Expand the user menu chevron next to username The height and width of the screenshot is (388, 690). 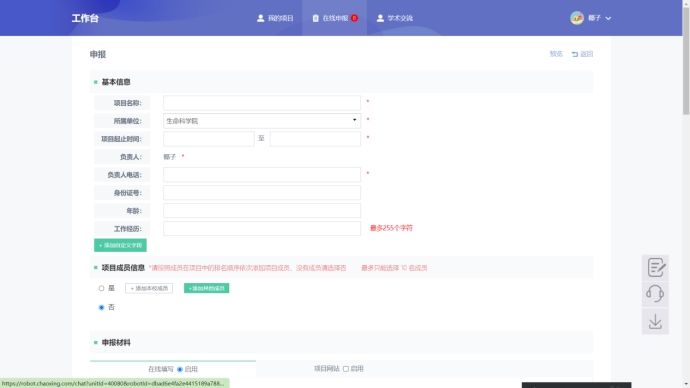(608, 18)
